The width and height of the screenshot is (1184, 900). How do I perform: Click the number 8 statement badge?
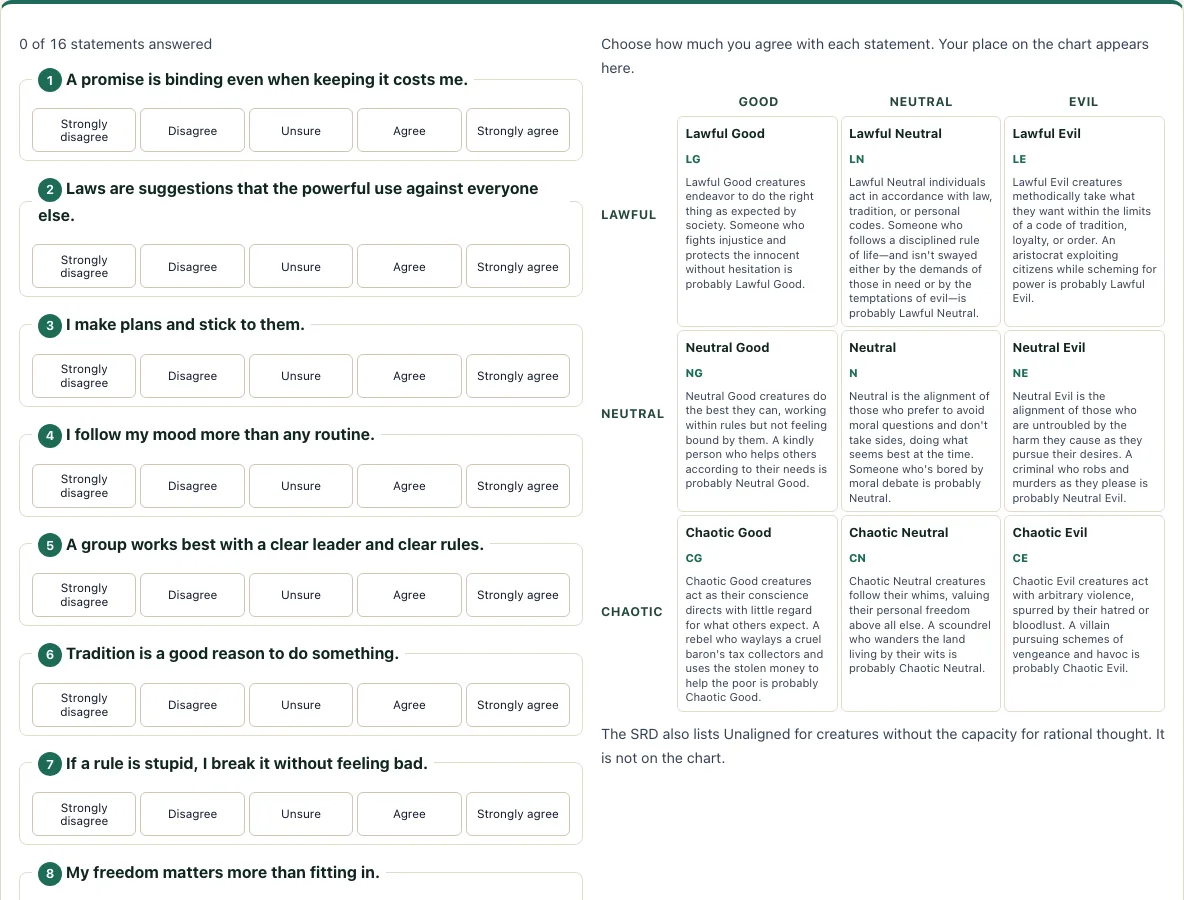[50, 874]
